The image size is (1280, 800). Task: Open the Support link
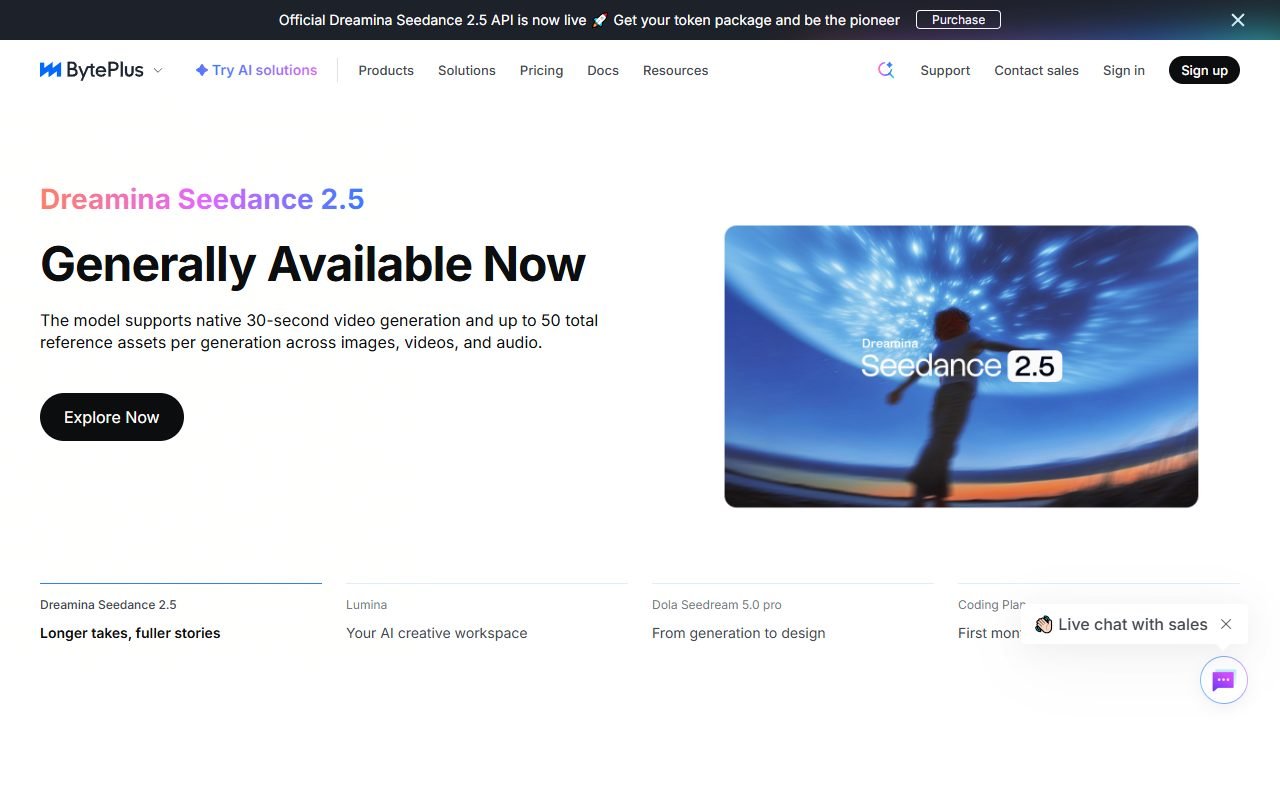pos(945,70)
